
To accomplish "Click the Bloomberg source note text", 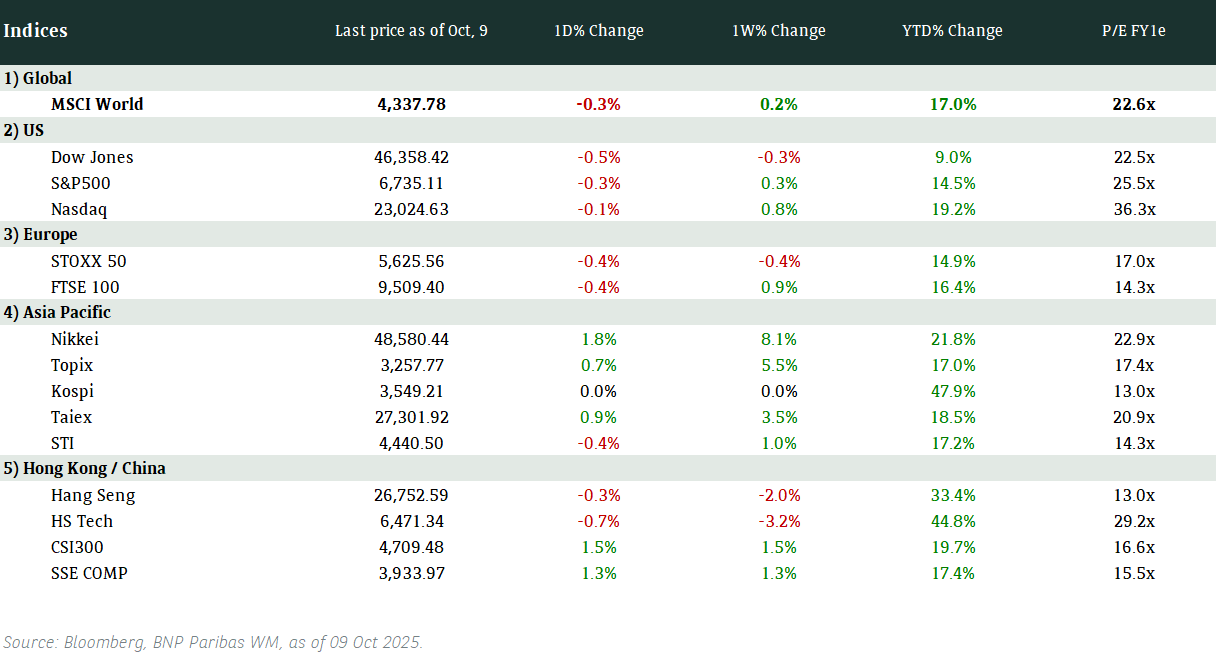I will pos(213,642).
